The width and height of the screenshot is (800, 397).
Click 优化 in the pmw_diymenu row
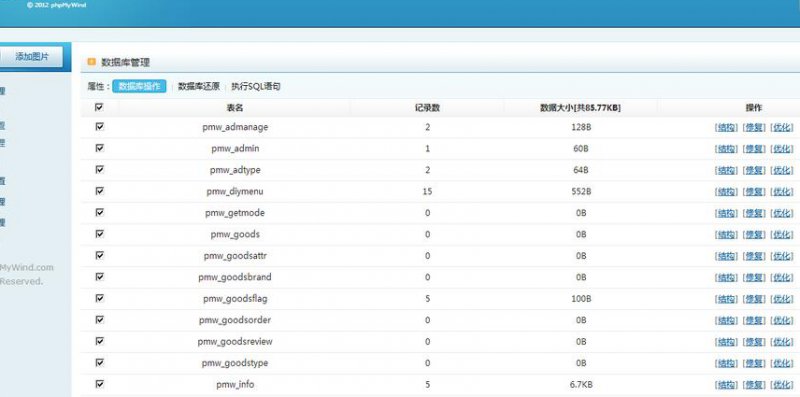coord(782,192)
